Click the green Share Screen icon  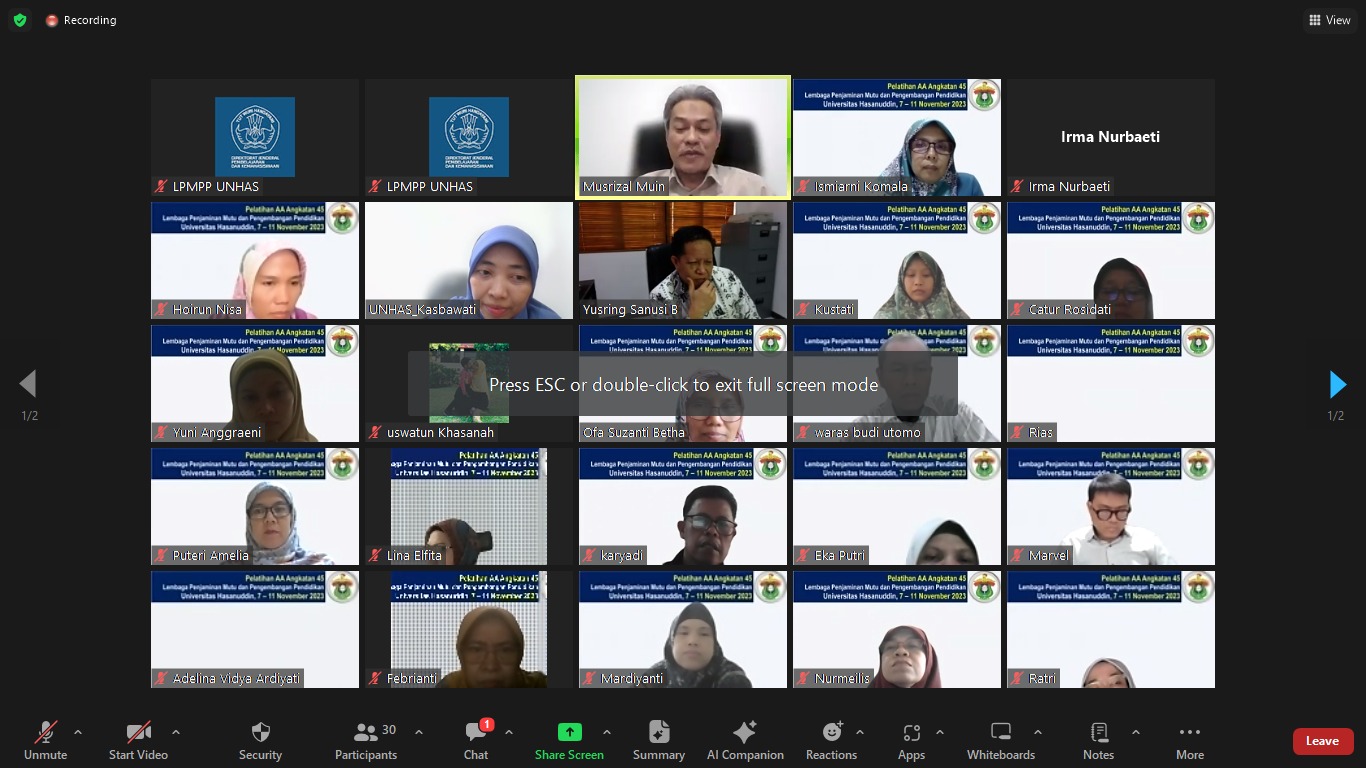pyautogui.click(x=569, y=733)
